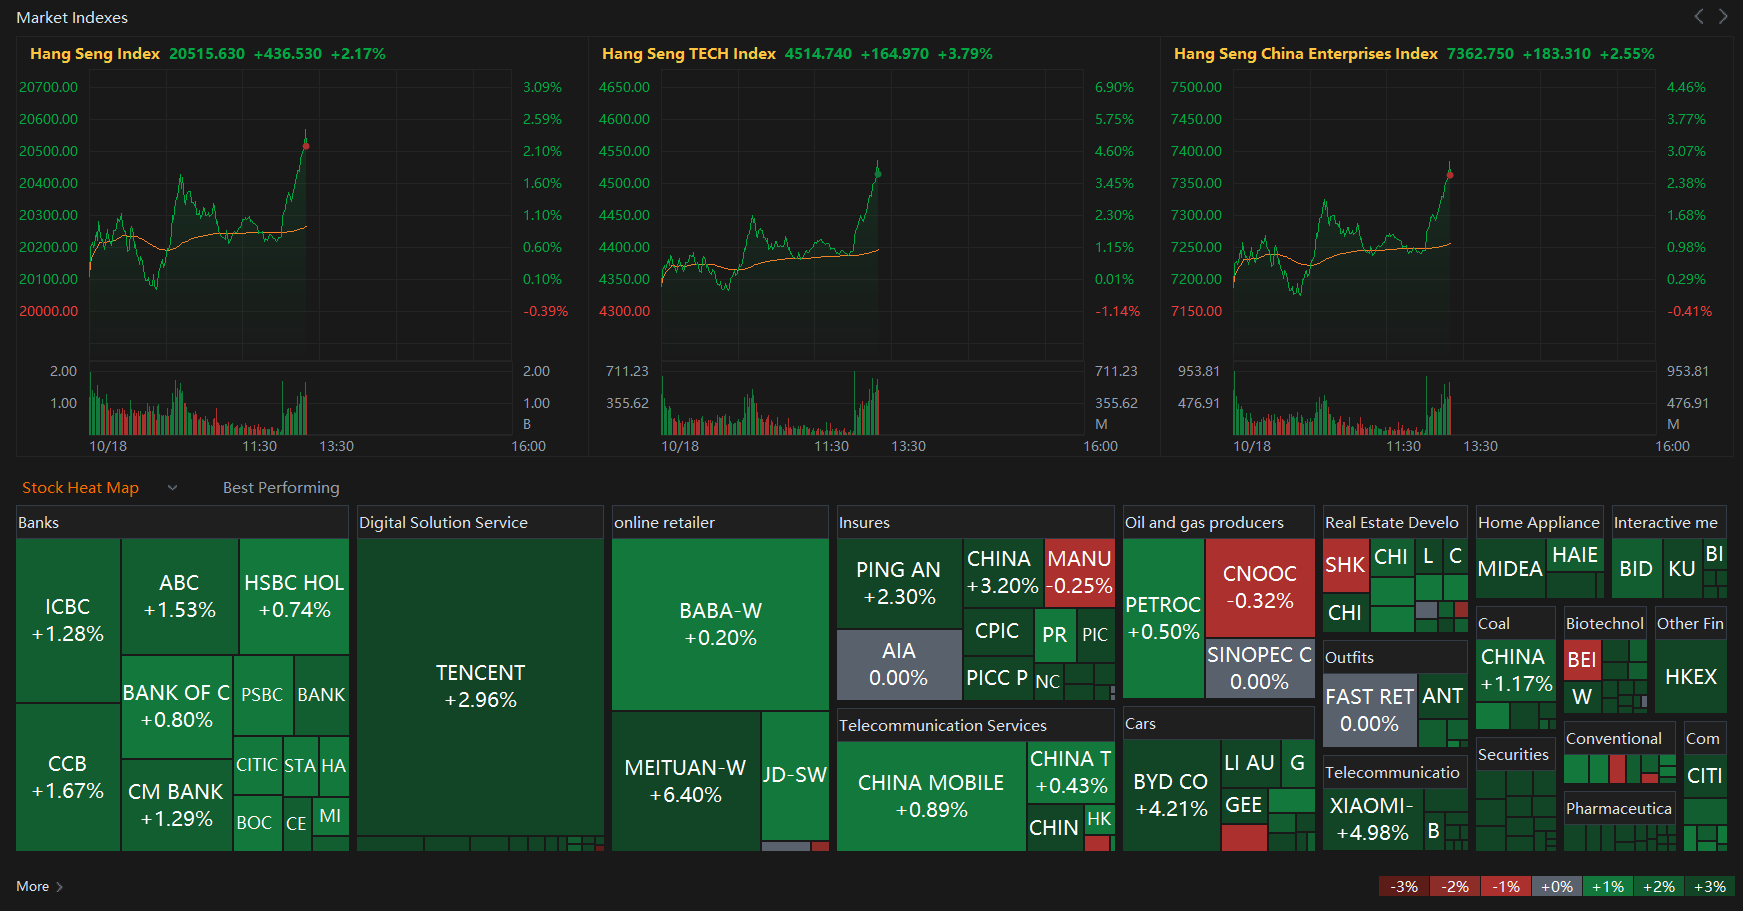Image resolution: width=1743 pixels, height=911 pixels.
Task: Open the MEITUAN-W heat map tile
Action: (x=686, y=781)
